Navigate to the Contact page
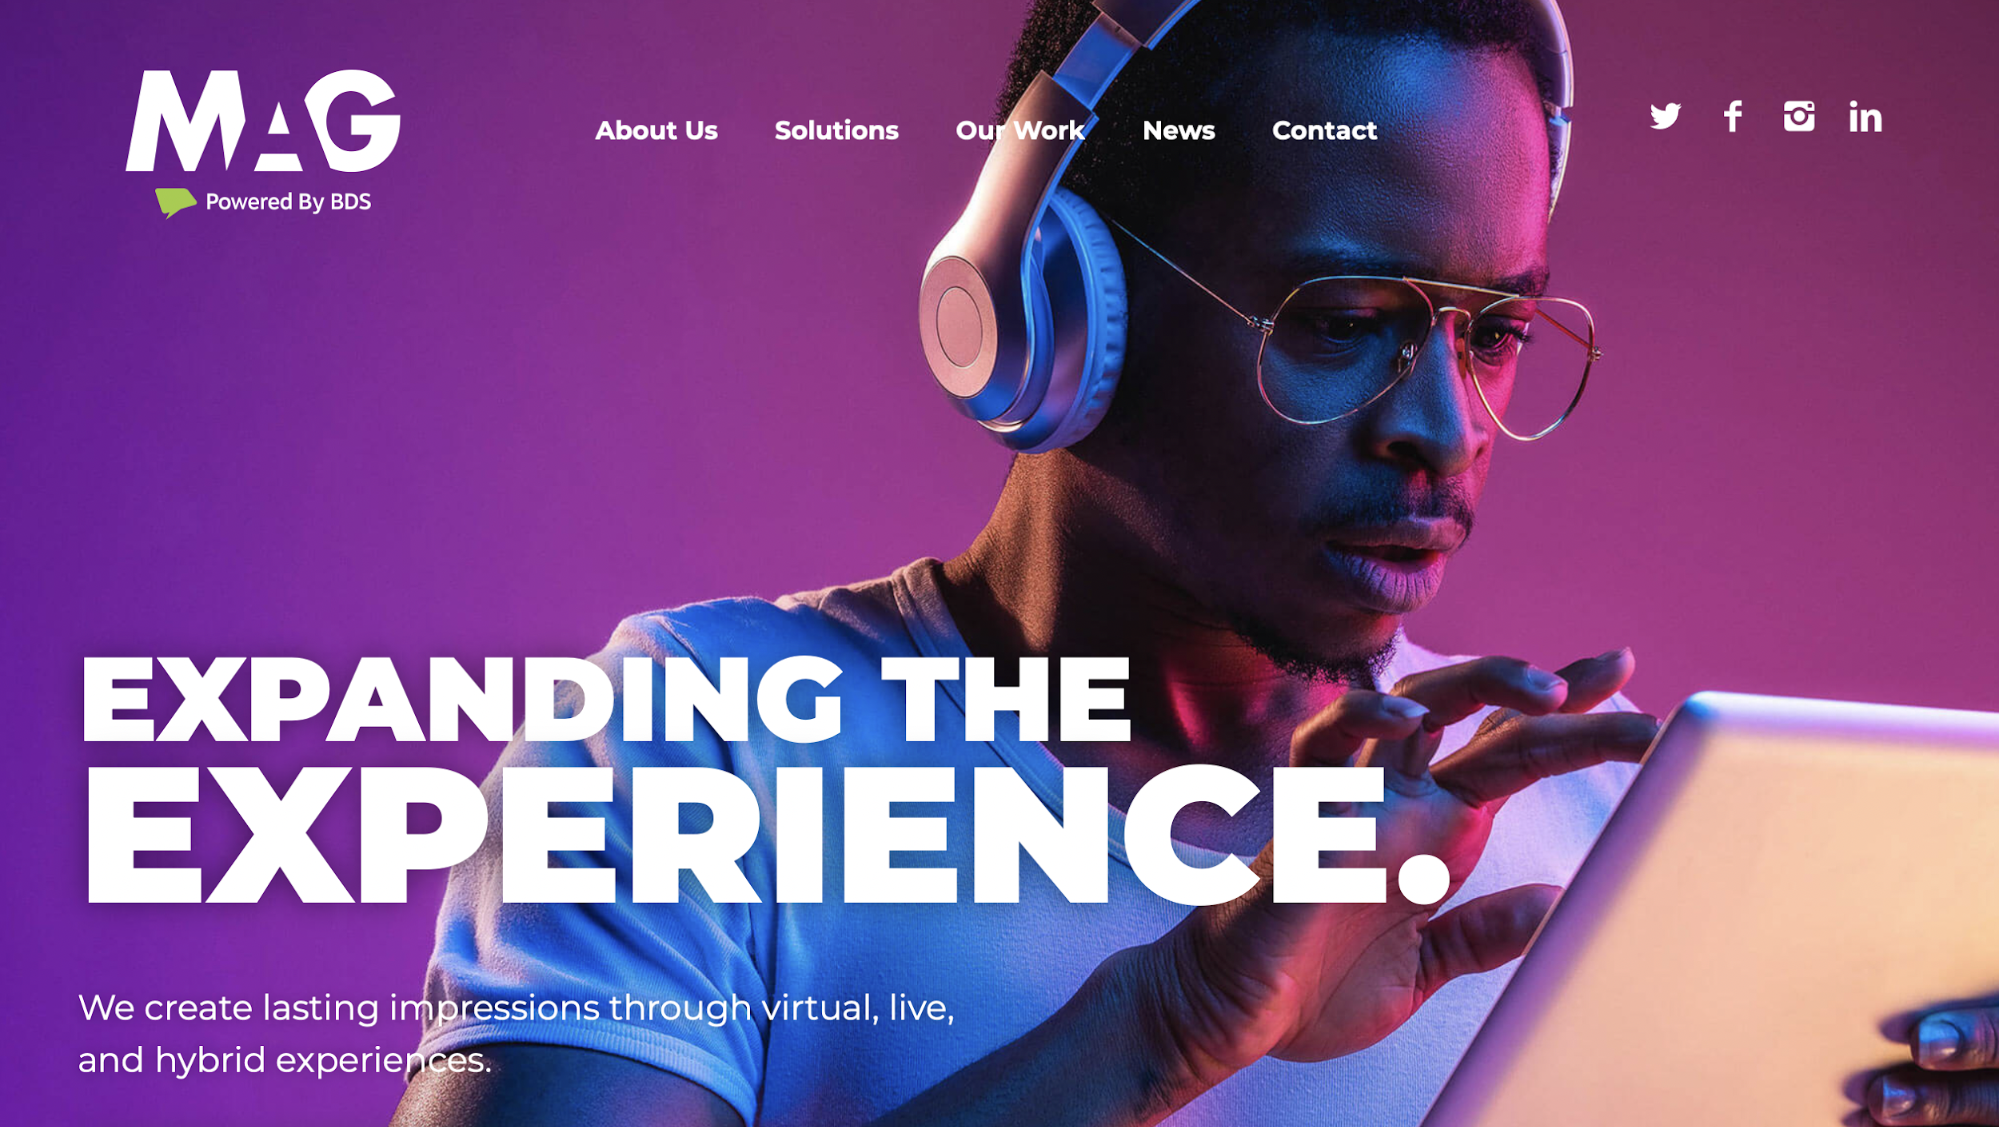The image size is (1999, 1128). coord(1324,130)
